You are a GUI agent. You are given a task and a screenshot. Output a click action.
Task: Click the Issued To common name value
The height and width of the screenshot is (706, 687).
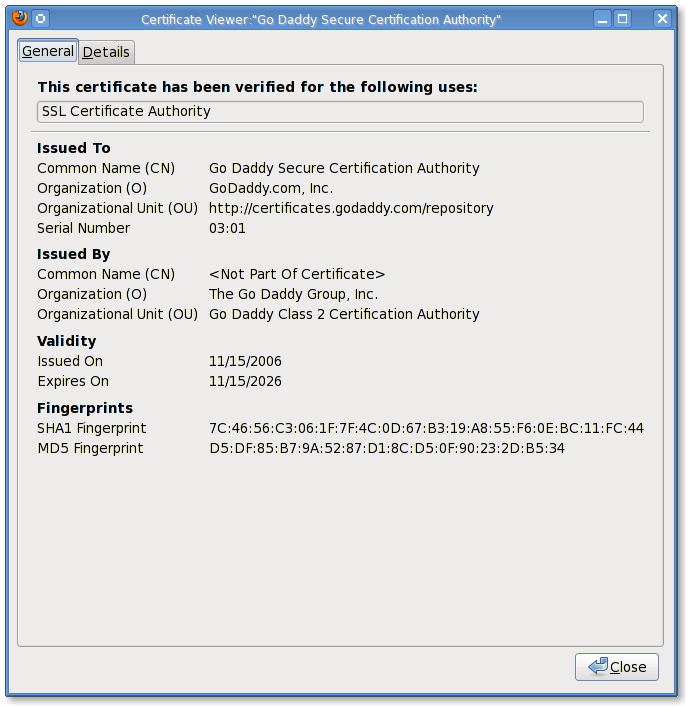344,168
